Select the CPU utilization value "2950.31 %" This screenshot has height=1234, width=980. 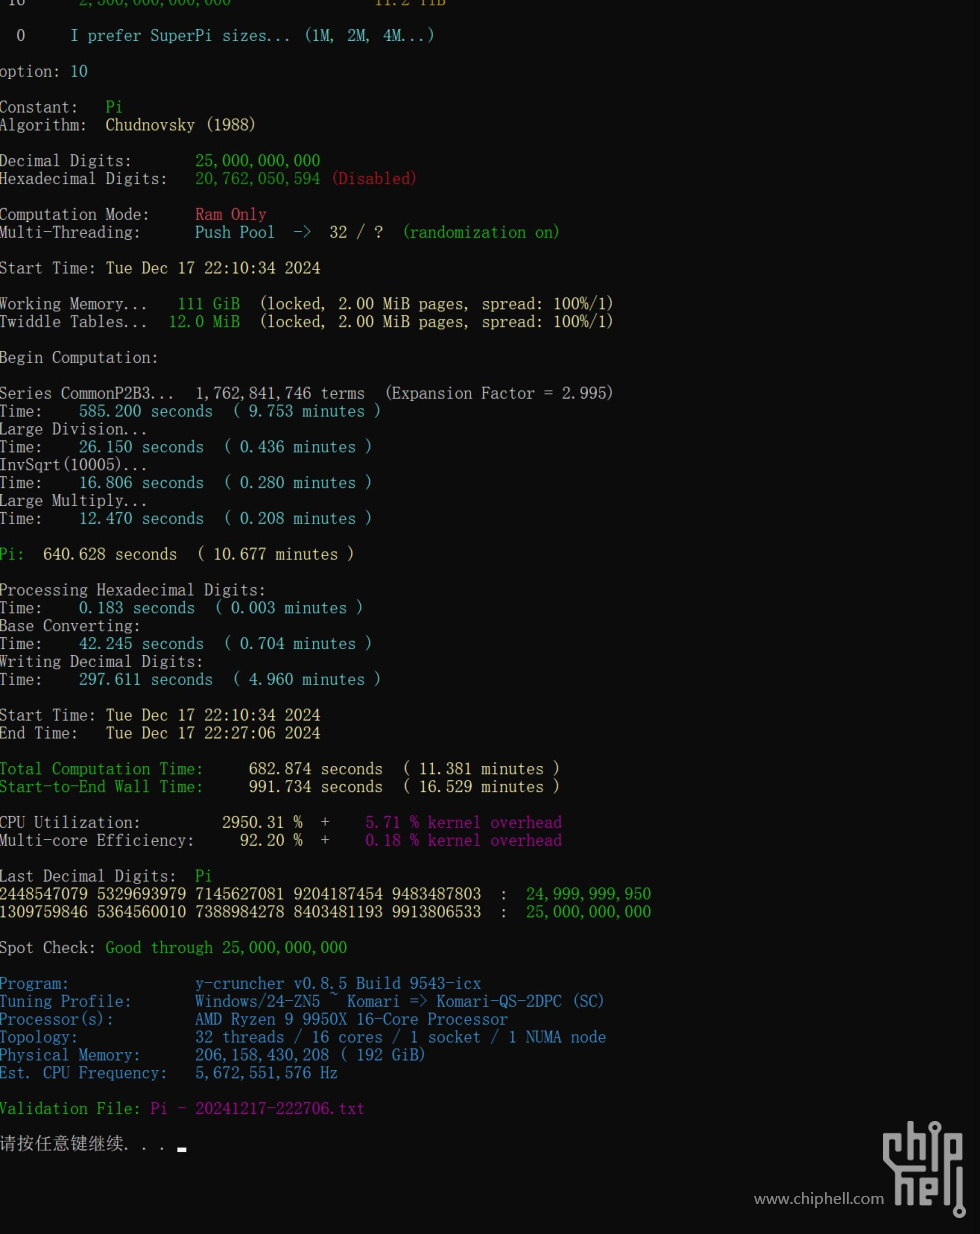pos(262,823)
